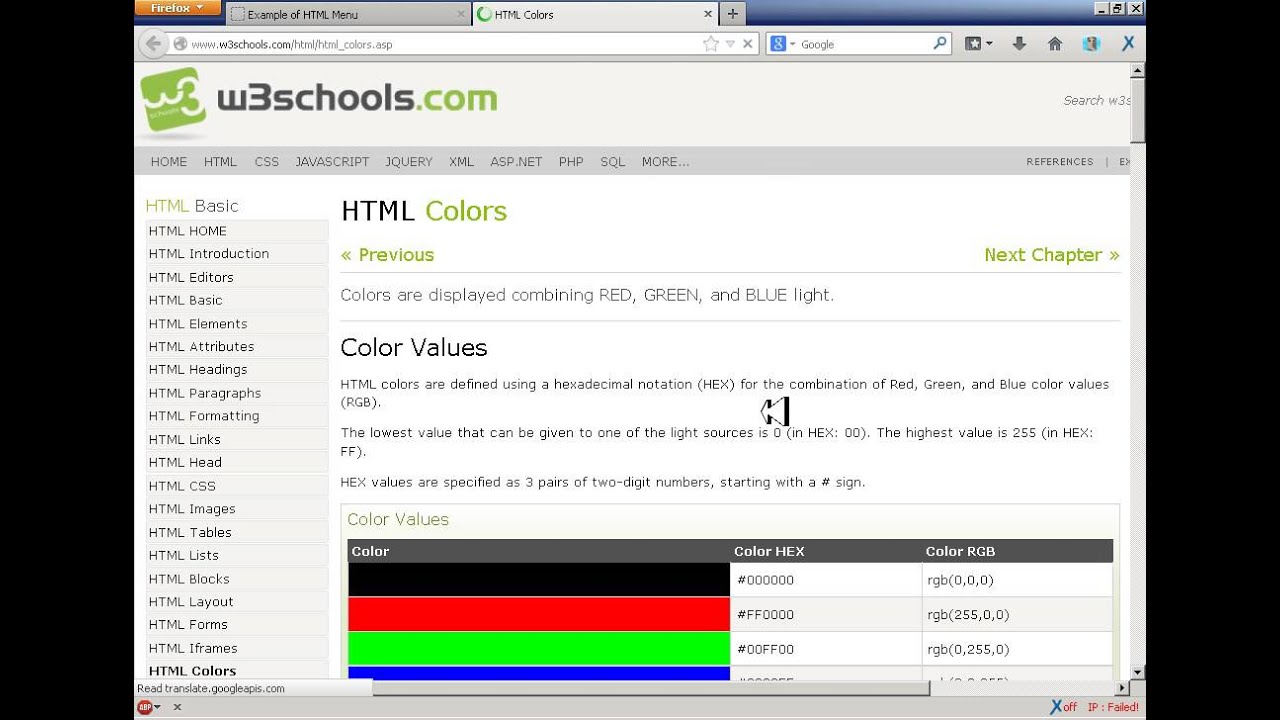Image resolution: width=1280 pixels, height=720 pixels.
Task: Open URL history dropdown arrow
Action: click(x=730, y=44)
